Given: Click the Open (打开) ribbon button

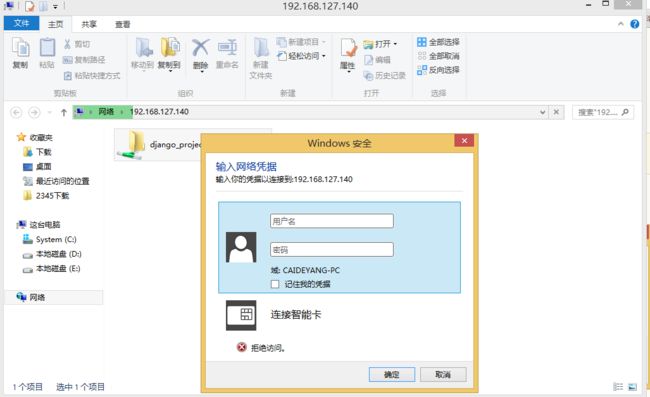Looking at the screenshot, I should (380, 44).
